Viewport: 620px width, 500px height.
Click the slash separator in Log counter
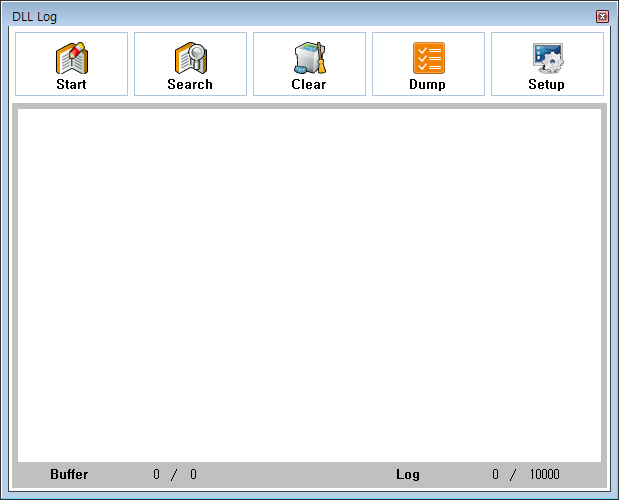click(513, 475)
